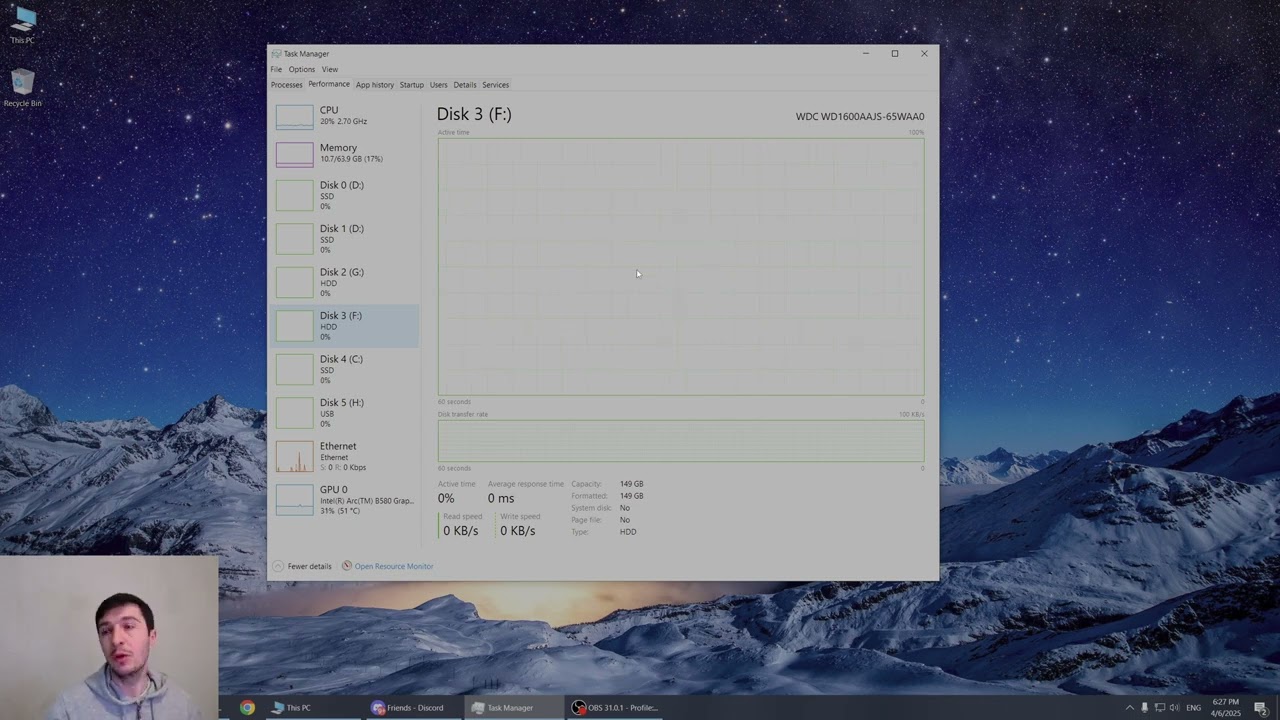Viewport: 1280px width, 720px height.
Task: Open the Options menu in Task Manager
Action: pos(302,69)
